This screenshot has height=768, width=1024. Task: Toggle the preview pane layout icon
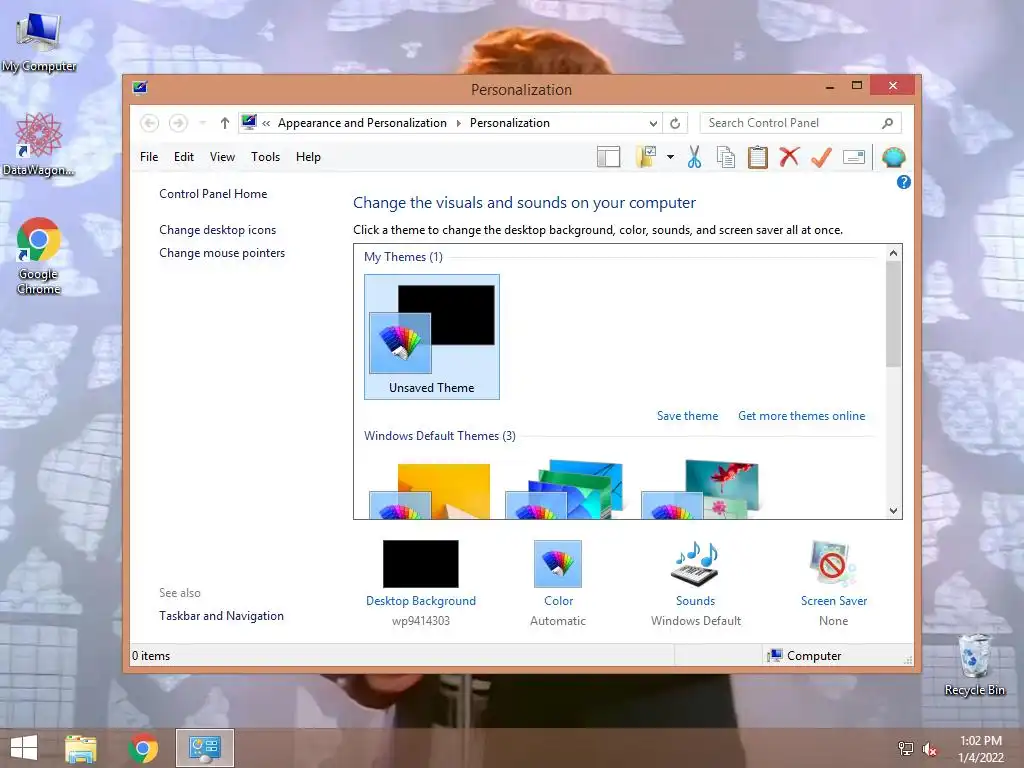[609, 157]
